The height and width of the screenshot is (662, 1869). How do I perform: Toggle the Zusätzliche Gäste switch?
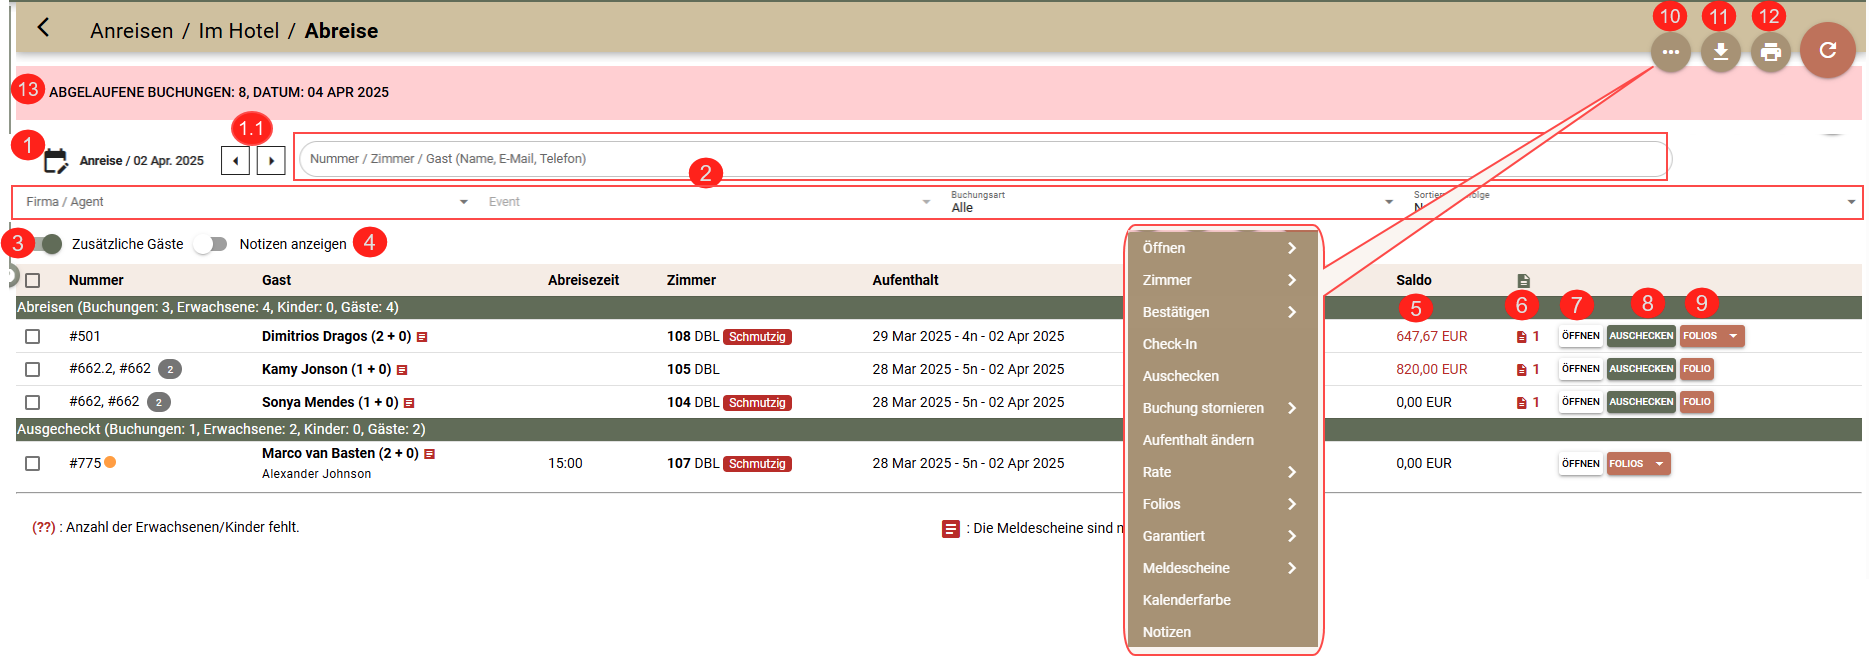click(x=46, y=244)
